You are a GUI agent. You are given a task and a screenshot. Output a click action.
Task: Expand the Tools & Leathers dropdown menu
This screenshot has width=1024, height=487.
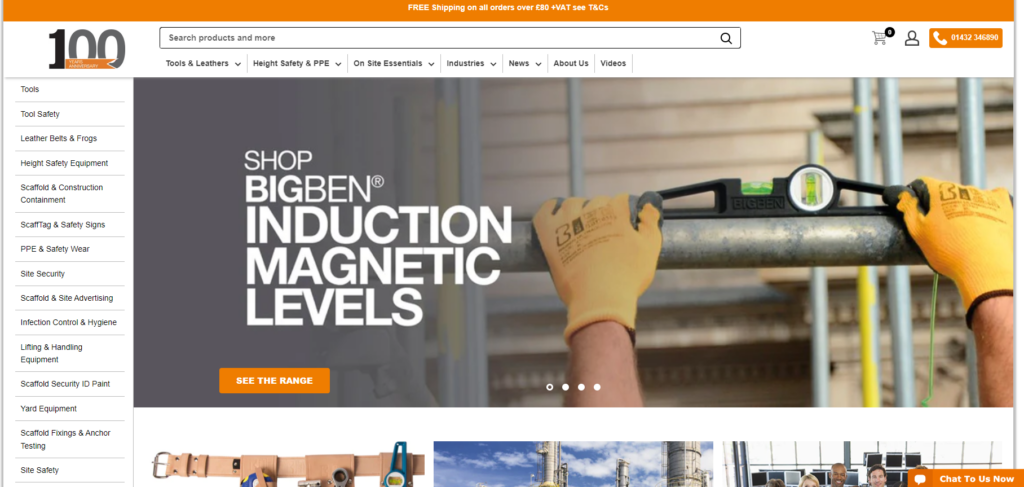point(203,63)
